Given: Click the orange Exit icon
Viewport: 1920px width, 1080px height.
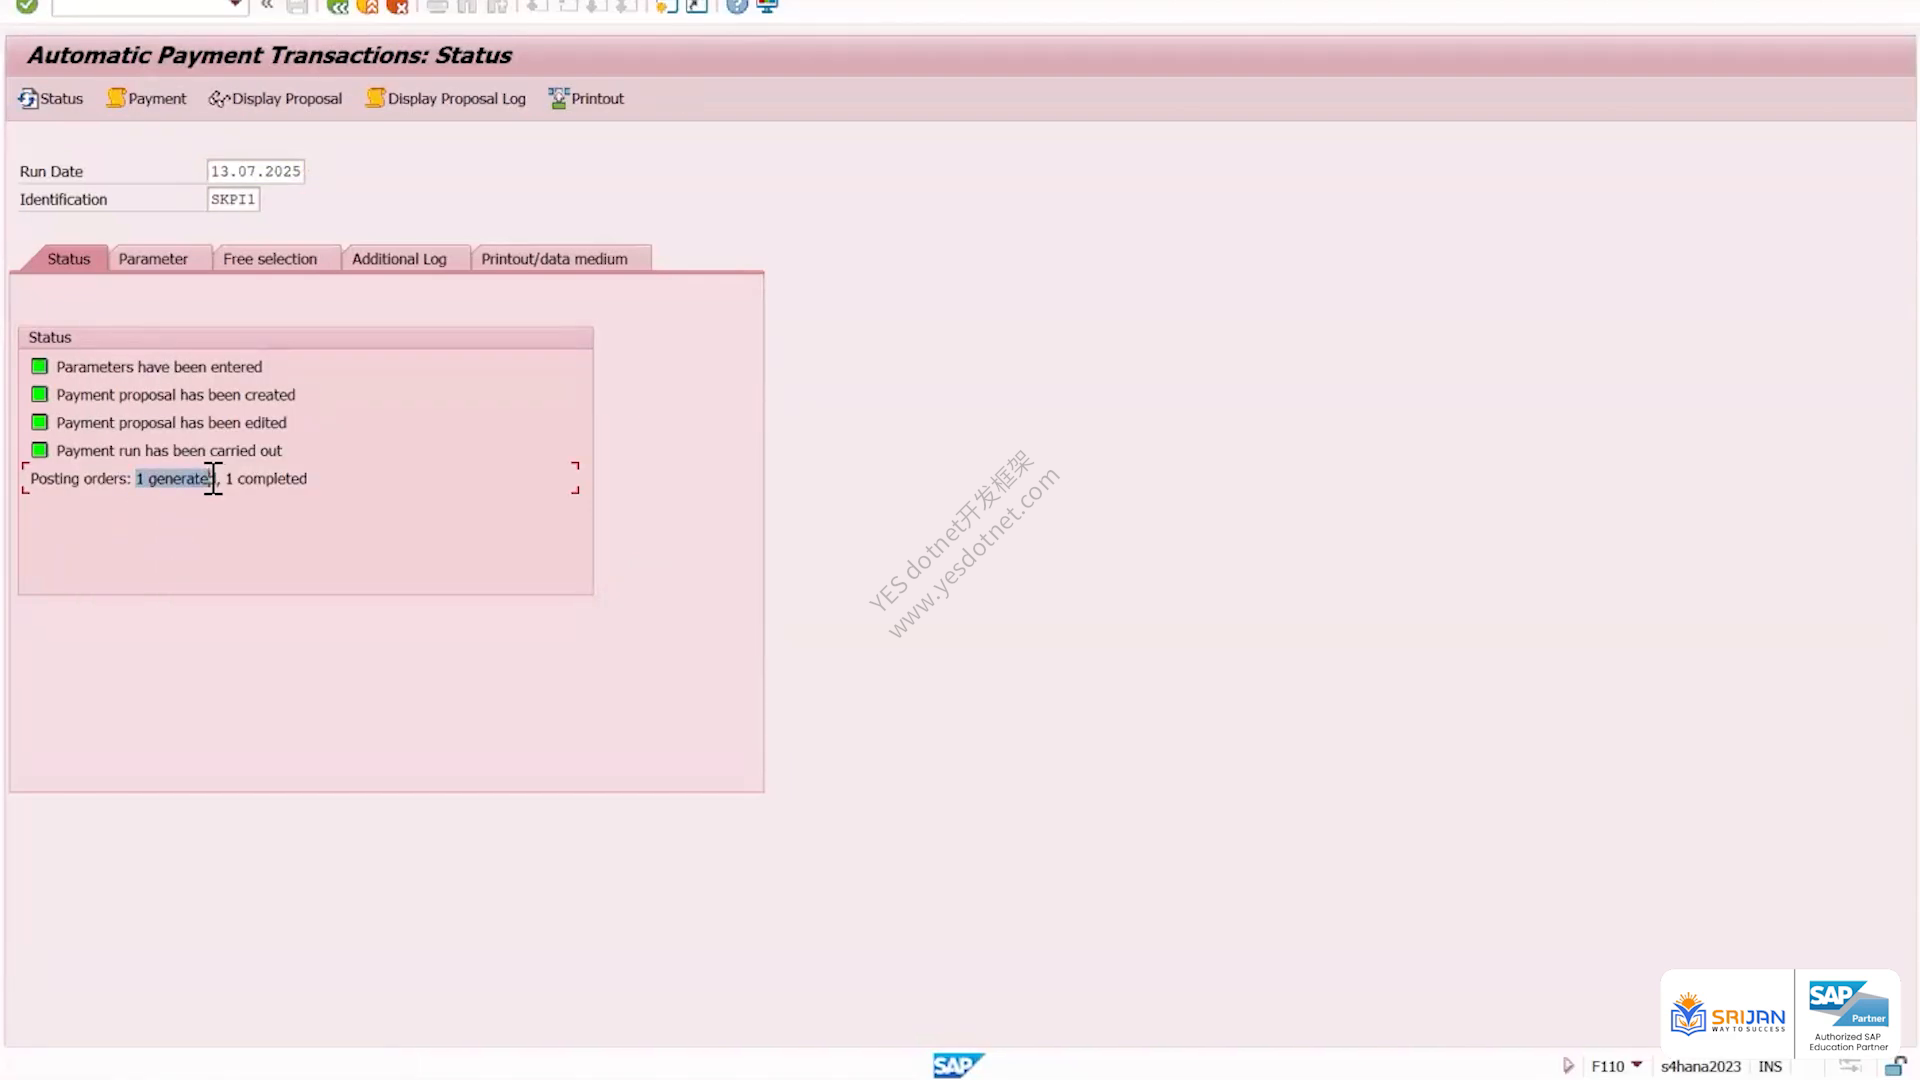Looking at the screenshot, I should tap(368, 6).
